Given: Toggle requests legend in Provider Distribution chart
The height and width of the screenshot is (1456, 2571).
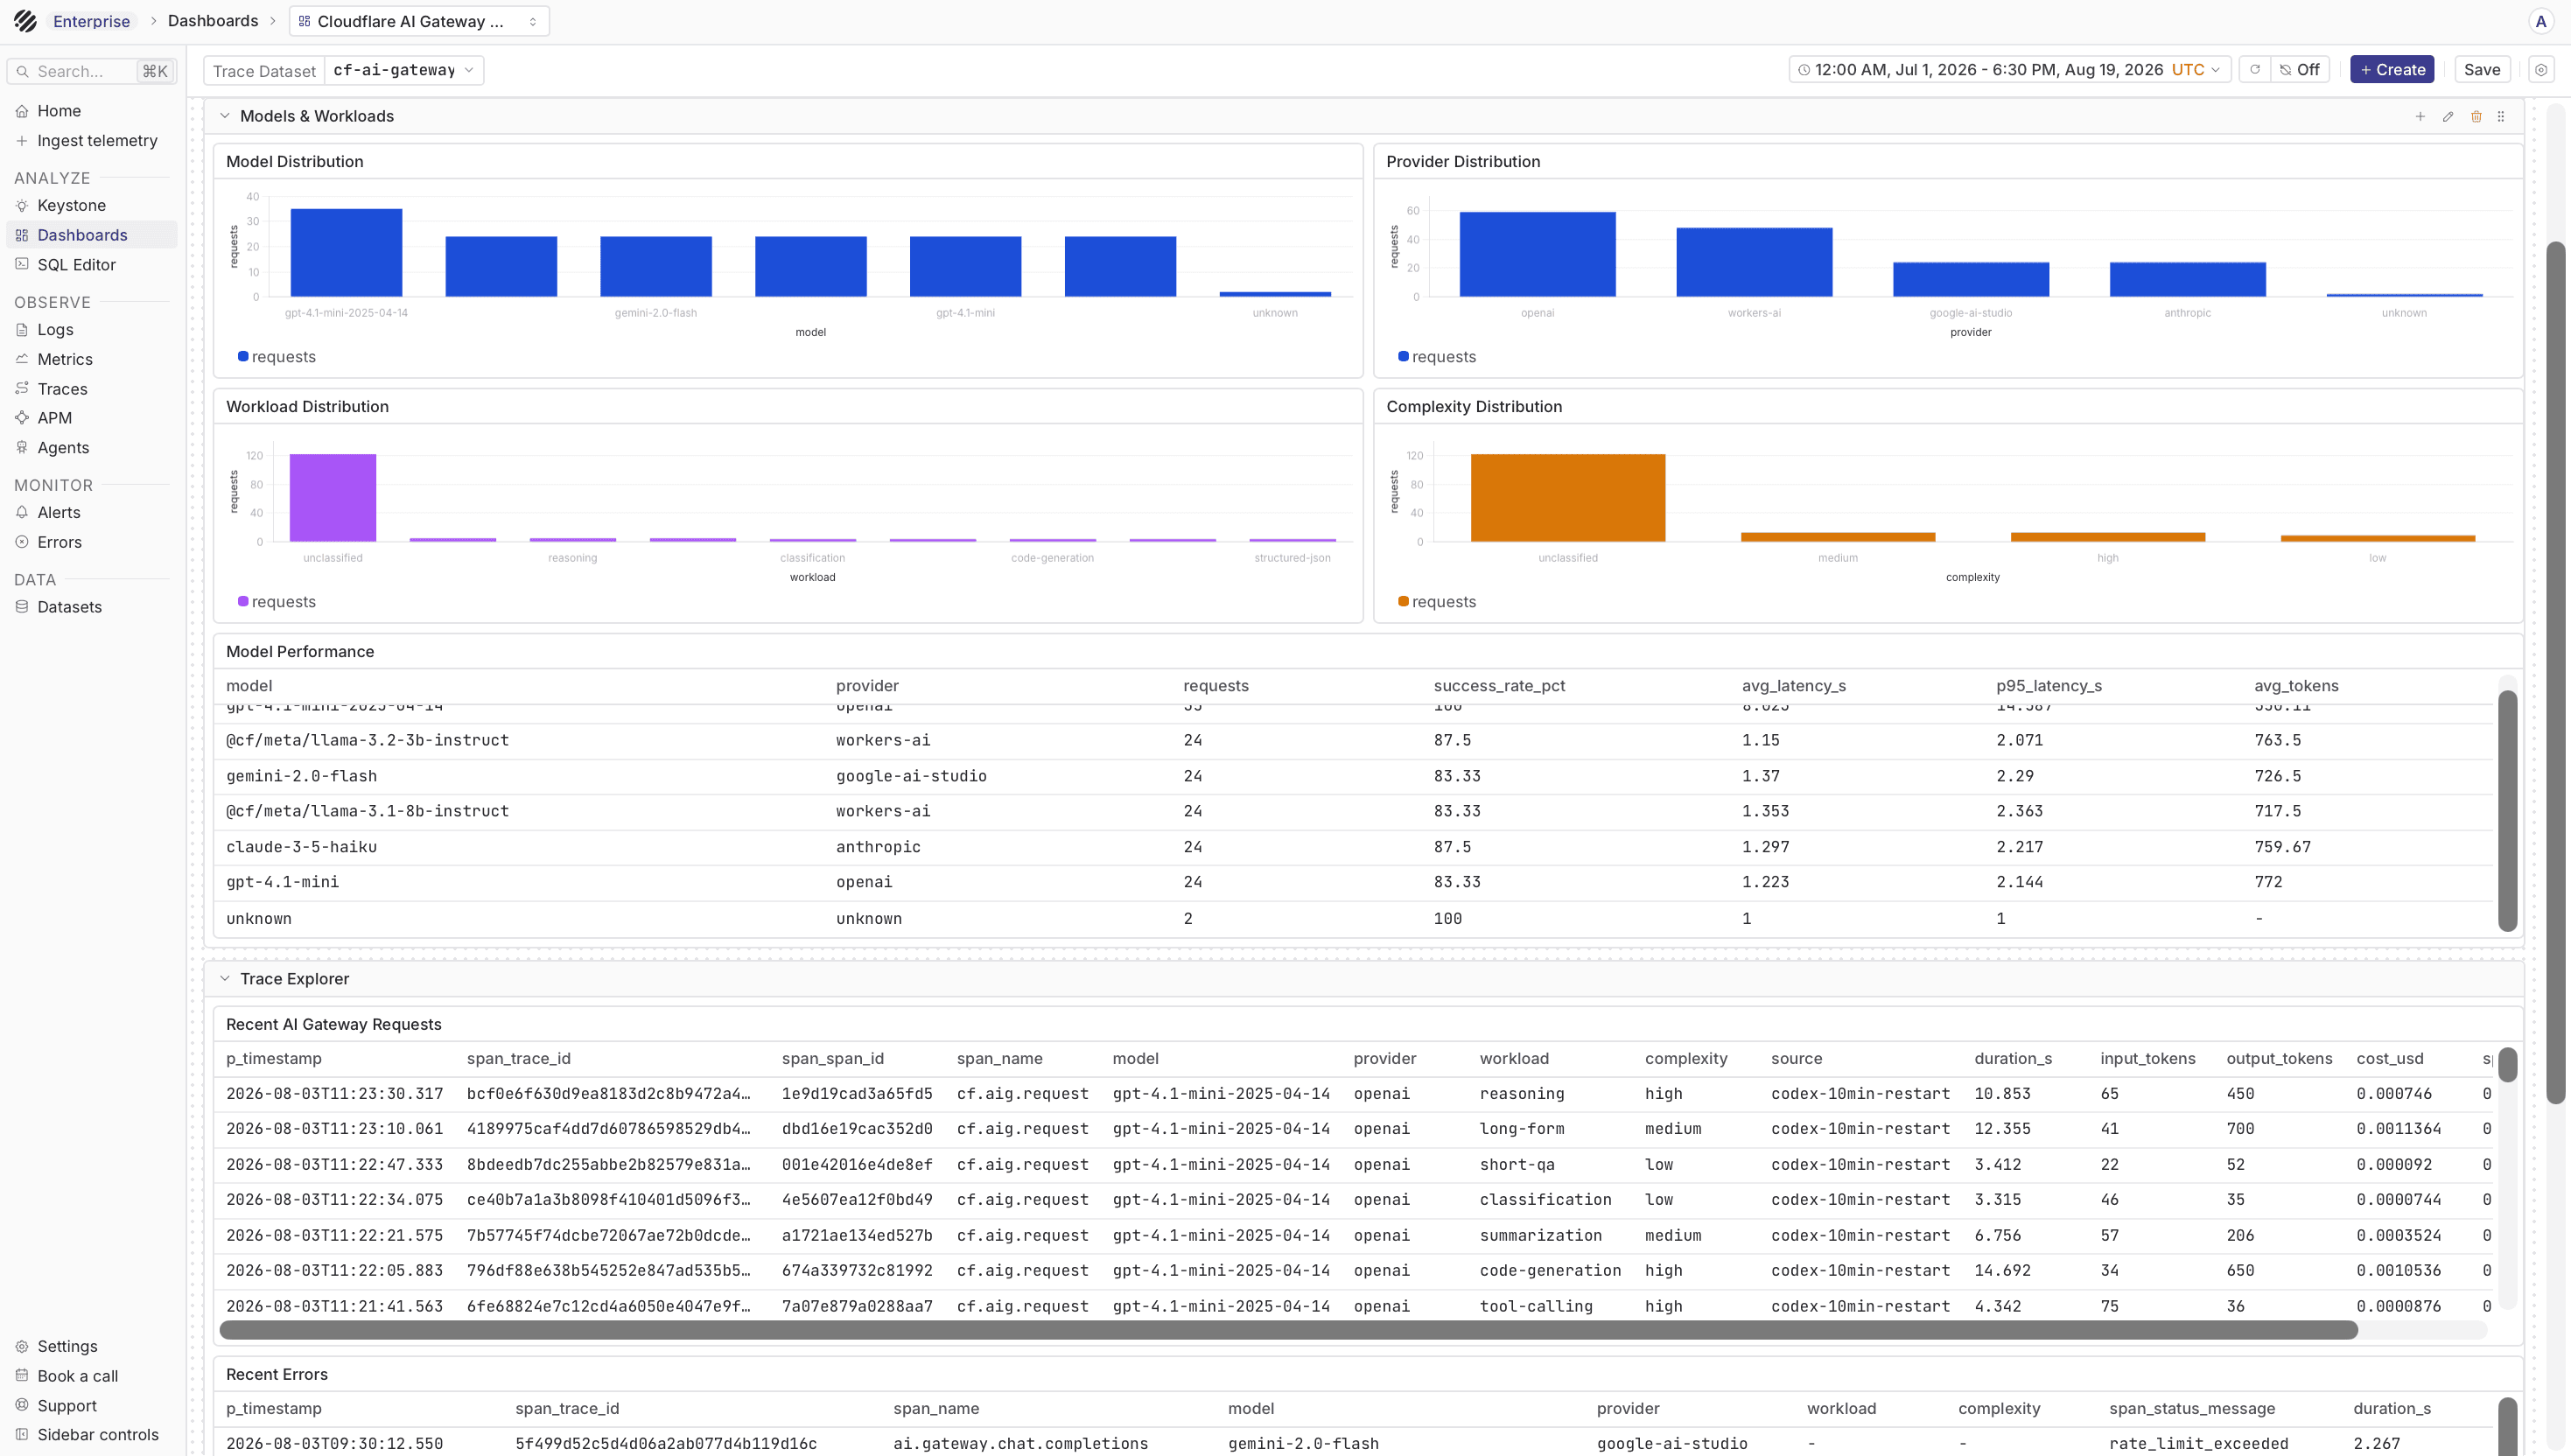Looking at the screenshot, I should (x=1437, y=357).
